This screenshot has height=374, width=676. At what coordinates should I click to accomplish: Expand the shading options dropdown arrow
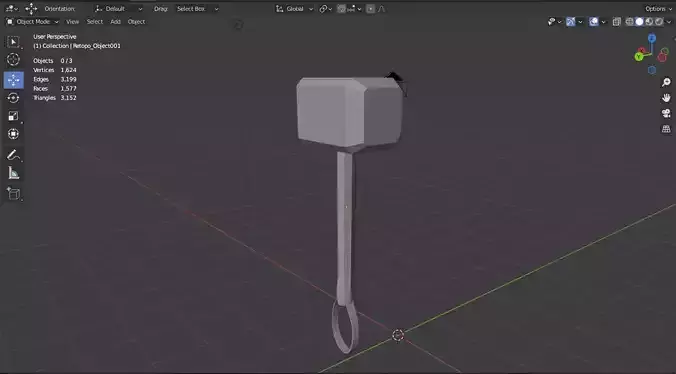point(669,22)
